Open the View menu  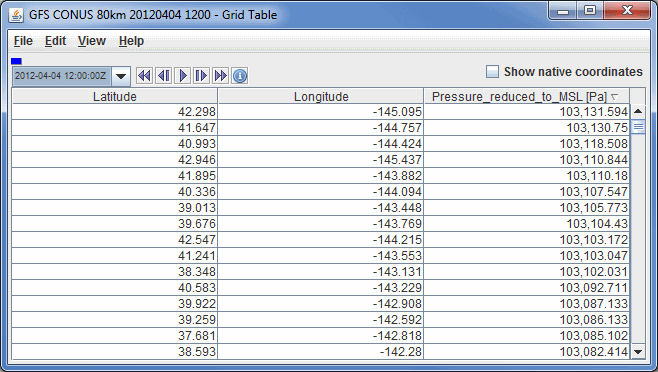(91, 41)
